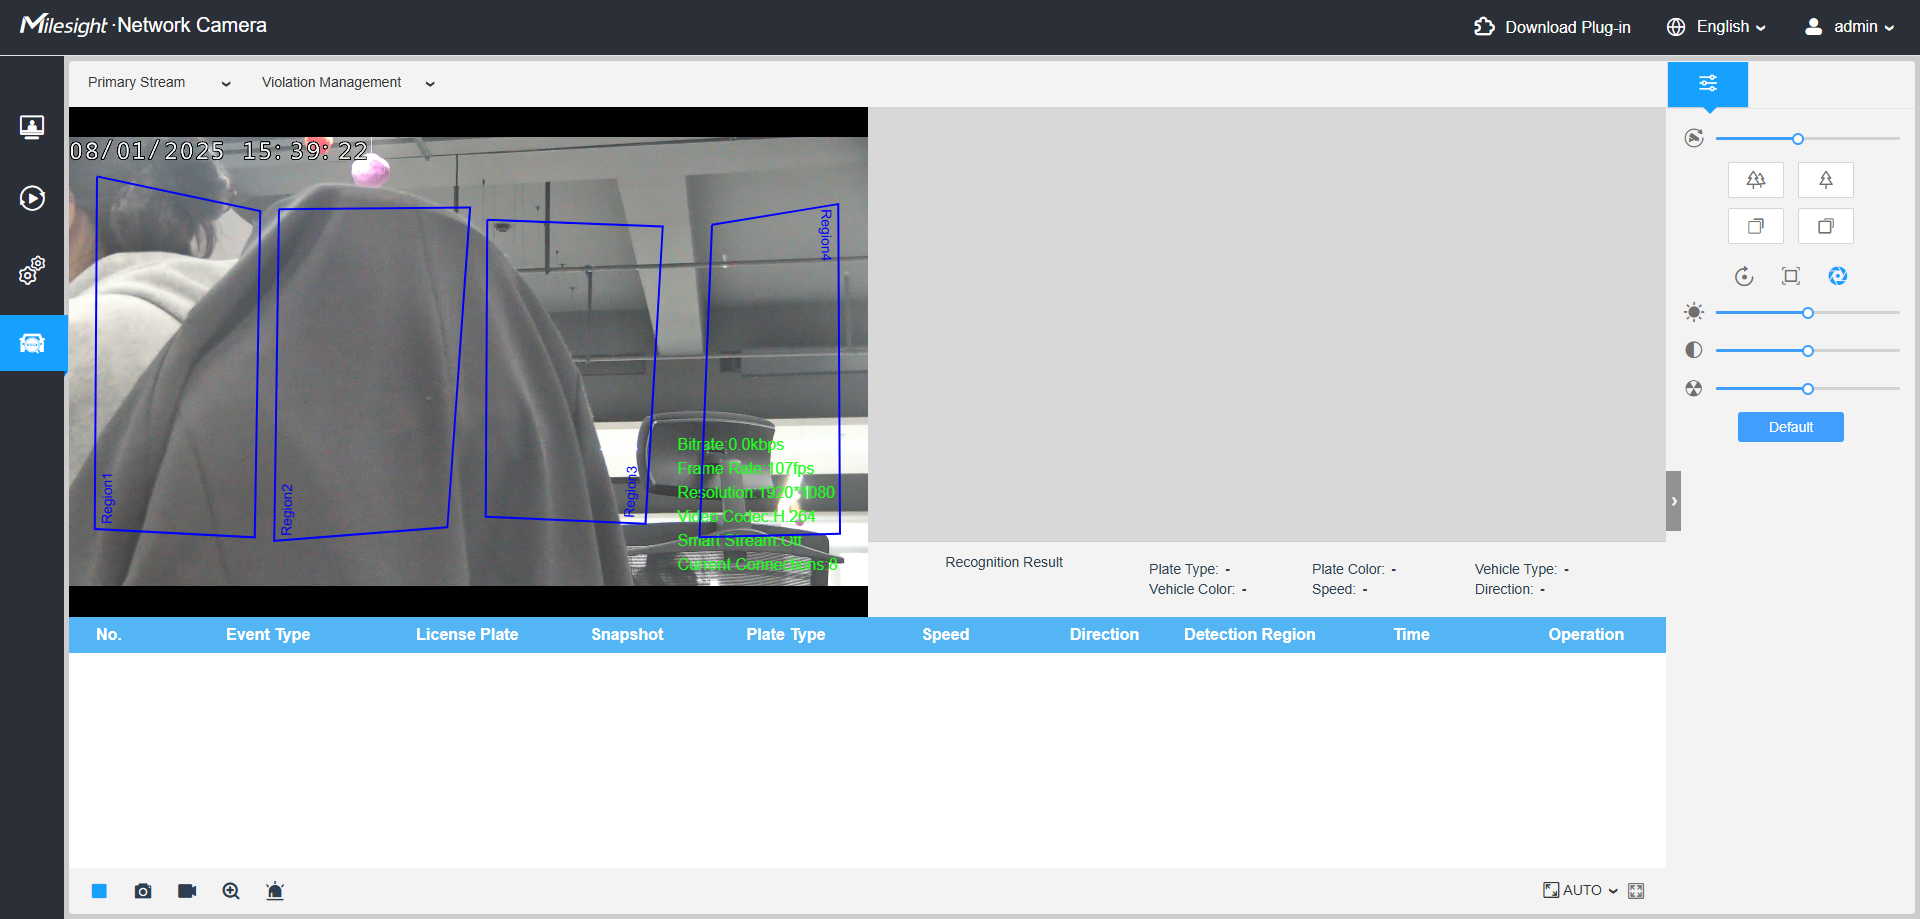Image resolution: width=1920 pixels, height=919 pixels.
Task: Open the admin user menu
Action: pyautogui.click(x=1849, y=27)
